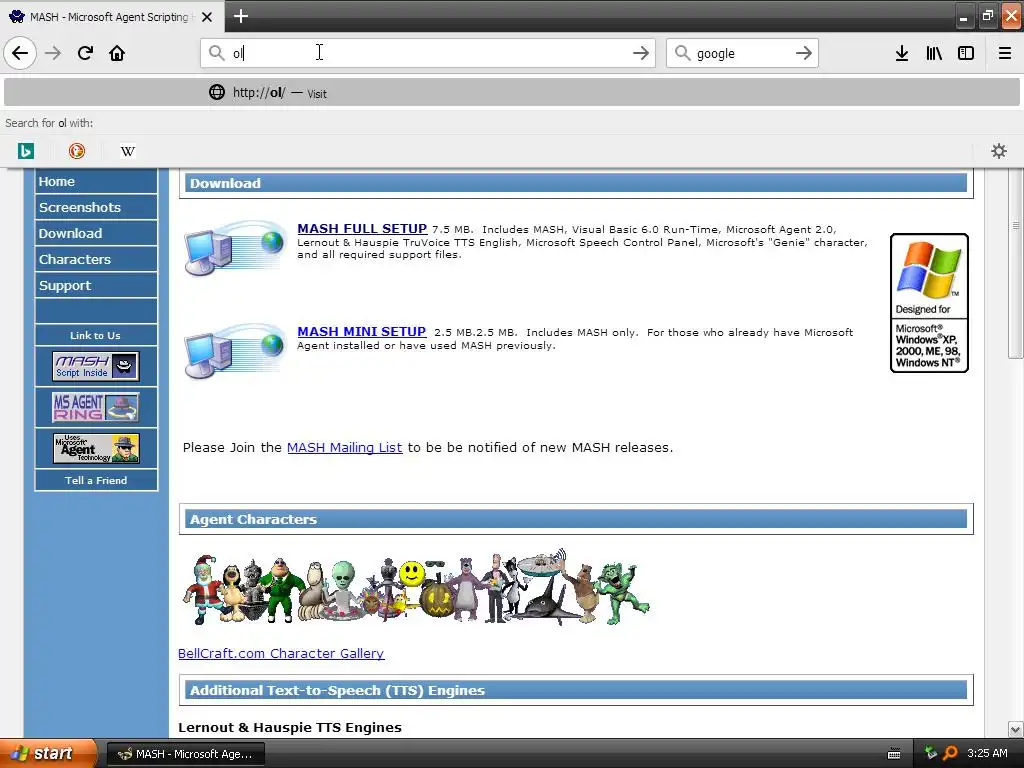Search with the Wikipedia engine icon
The width and height of the screenshot is (1024, 768).
tap(127, 151)
